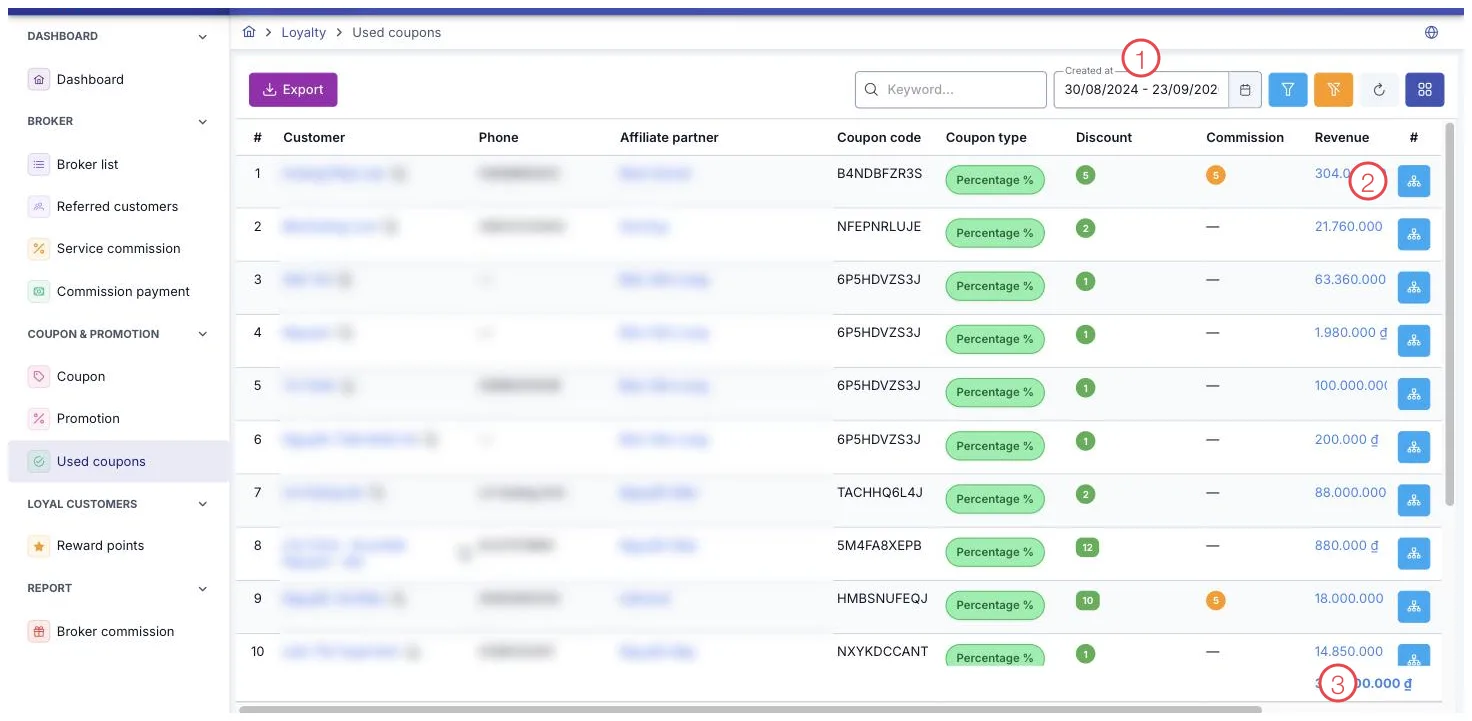Click the Export button

(x=293, y=90)
